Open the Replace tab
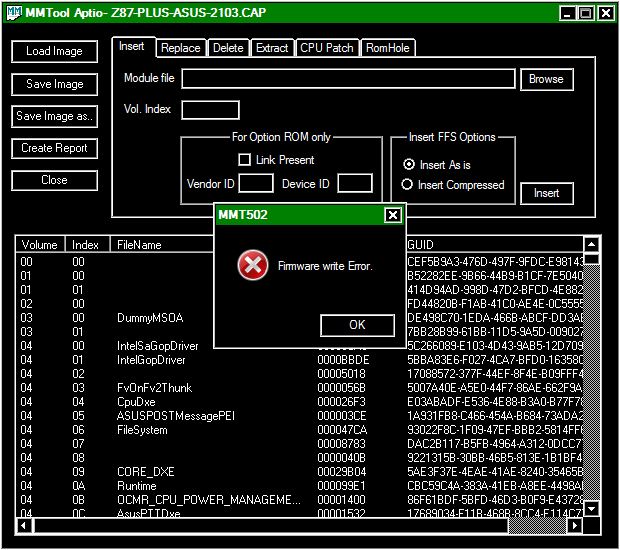 tap(181, 48)
